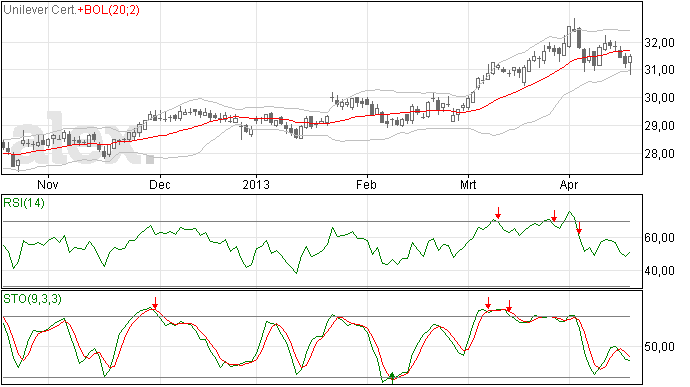Click the '28,00' price axis value
Viewport: 690px width, 387px height.
(659, 154)
